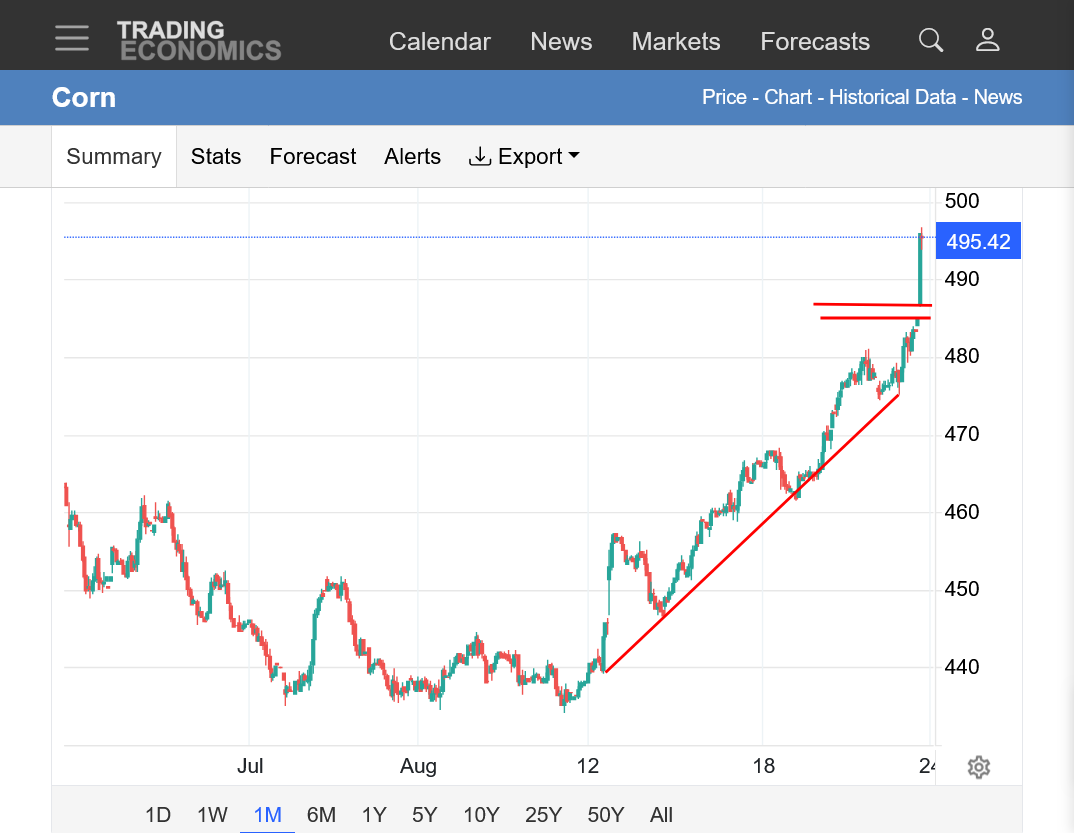Open Forecasts in navigation bar
1074x833 pixels.
coord(814,42)
